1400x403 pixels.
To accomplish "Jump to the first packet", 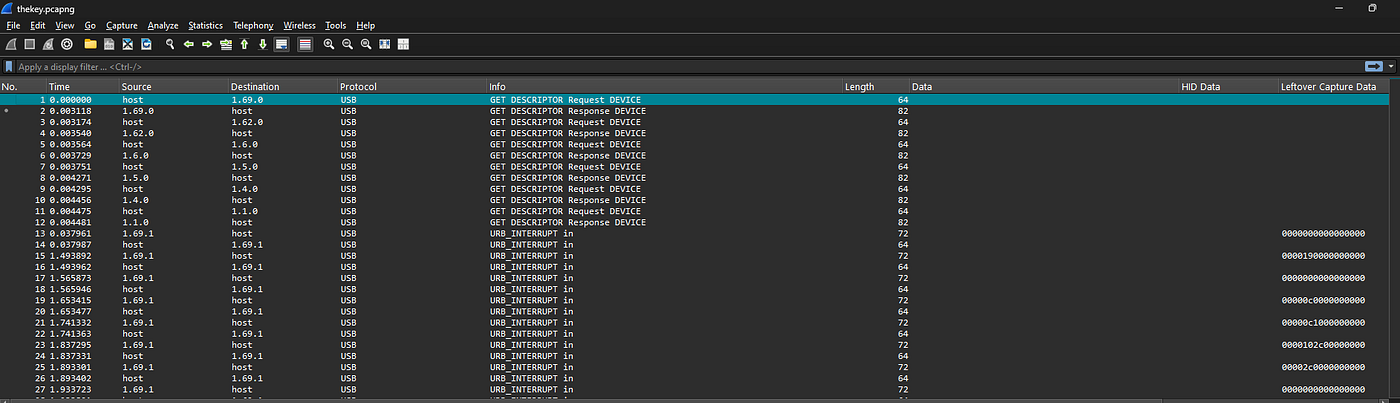I will [x=245, y=44].
